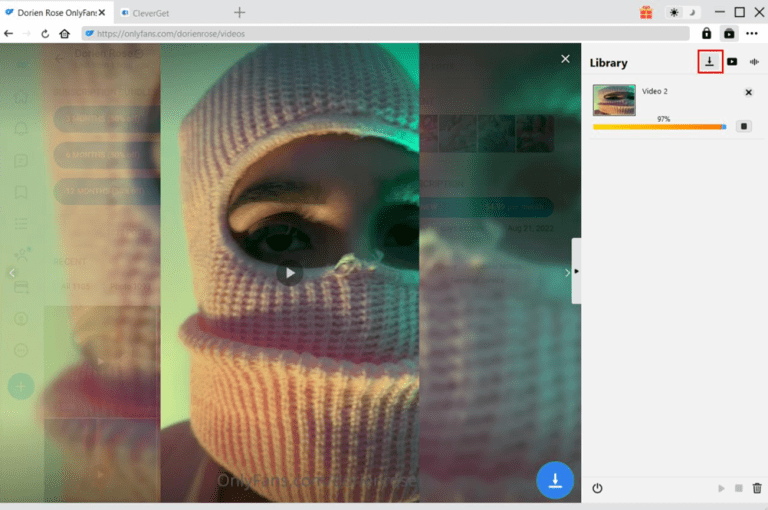The width and height of the screenshot is (768, 510).
Task: Delete all tasks with the trash icon
Action: point(757,488)
